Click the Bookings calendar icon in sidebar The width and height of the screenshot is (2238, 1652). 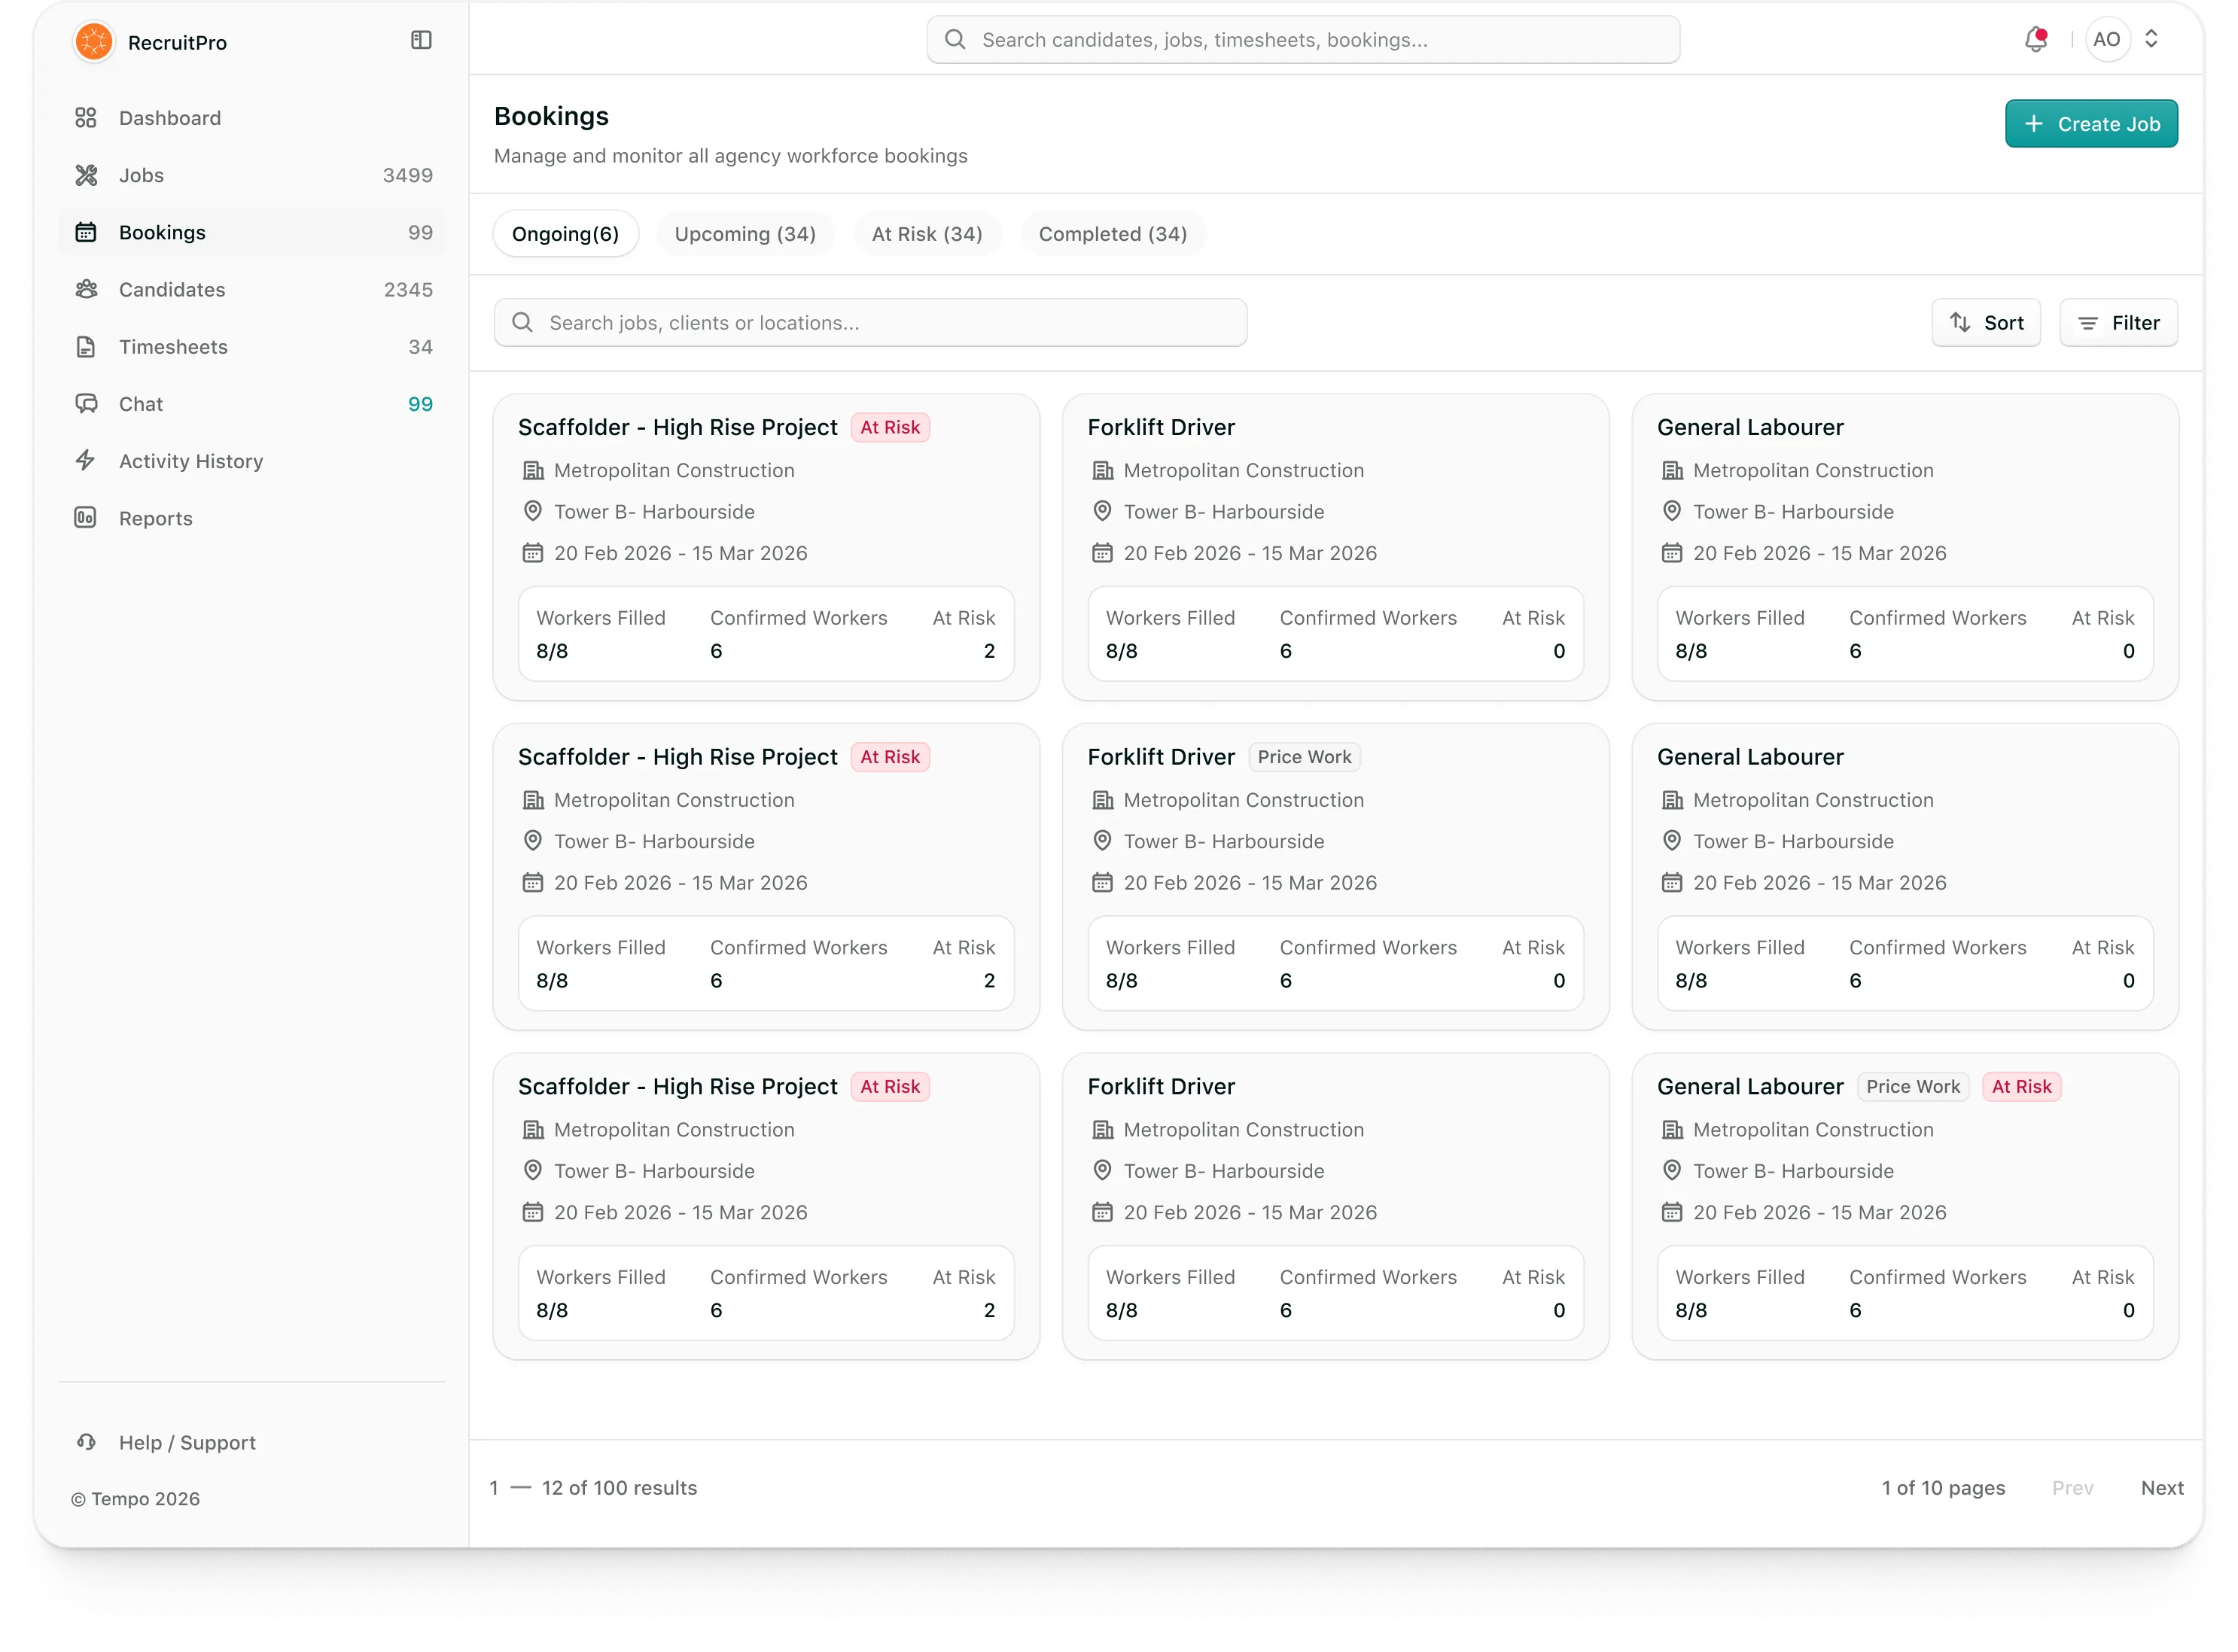click(x=86, y=232)
